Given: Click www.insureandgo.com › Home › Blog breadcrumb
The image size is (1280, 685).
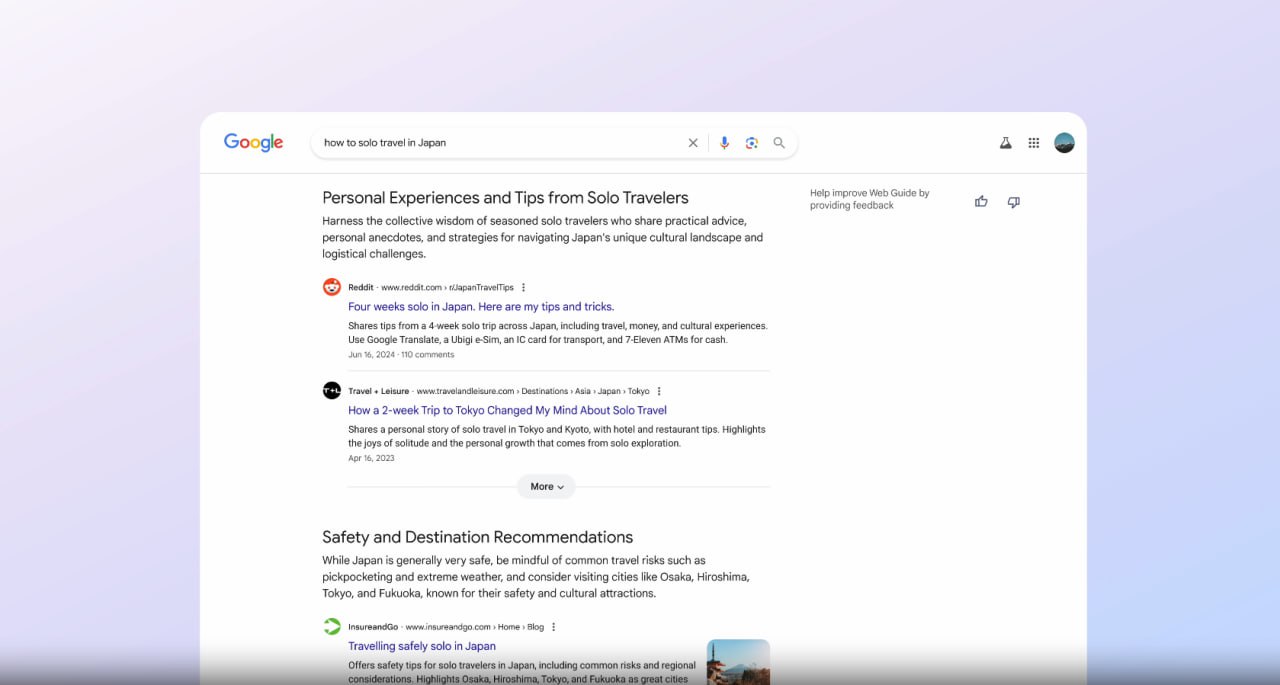Looking at the screenshot, I should point(474,627).
